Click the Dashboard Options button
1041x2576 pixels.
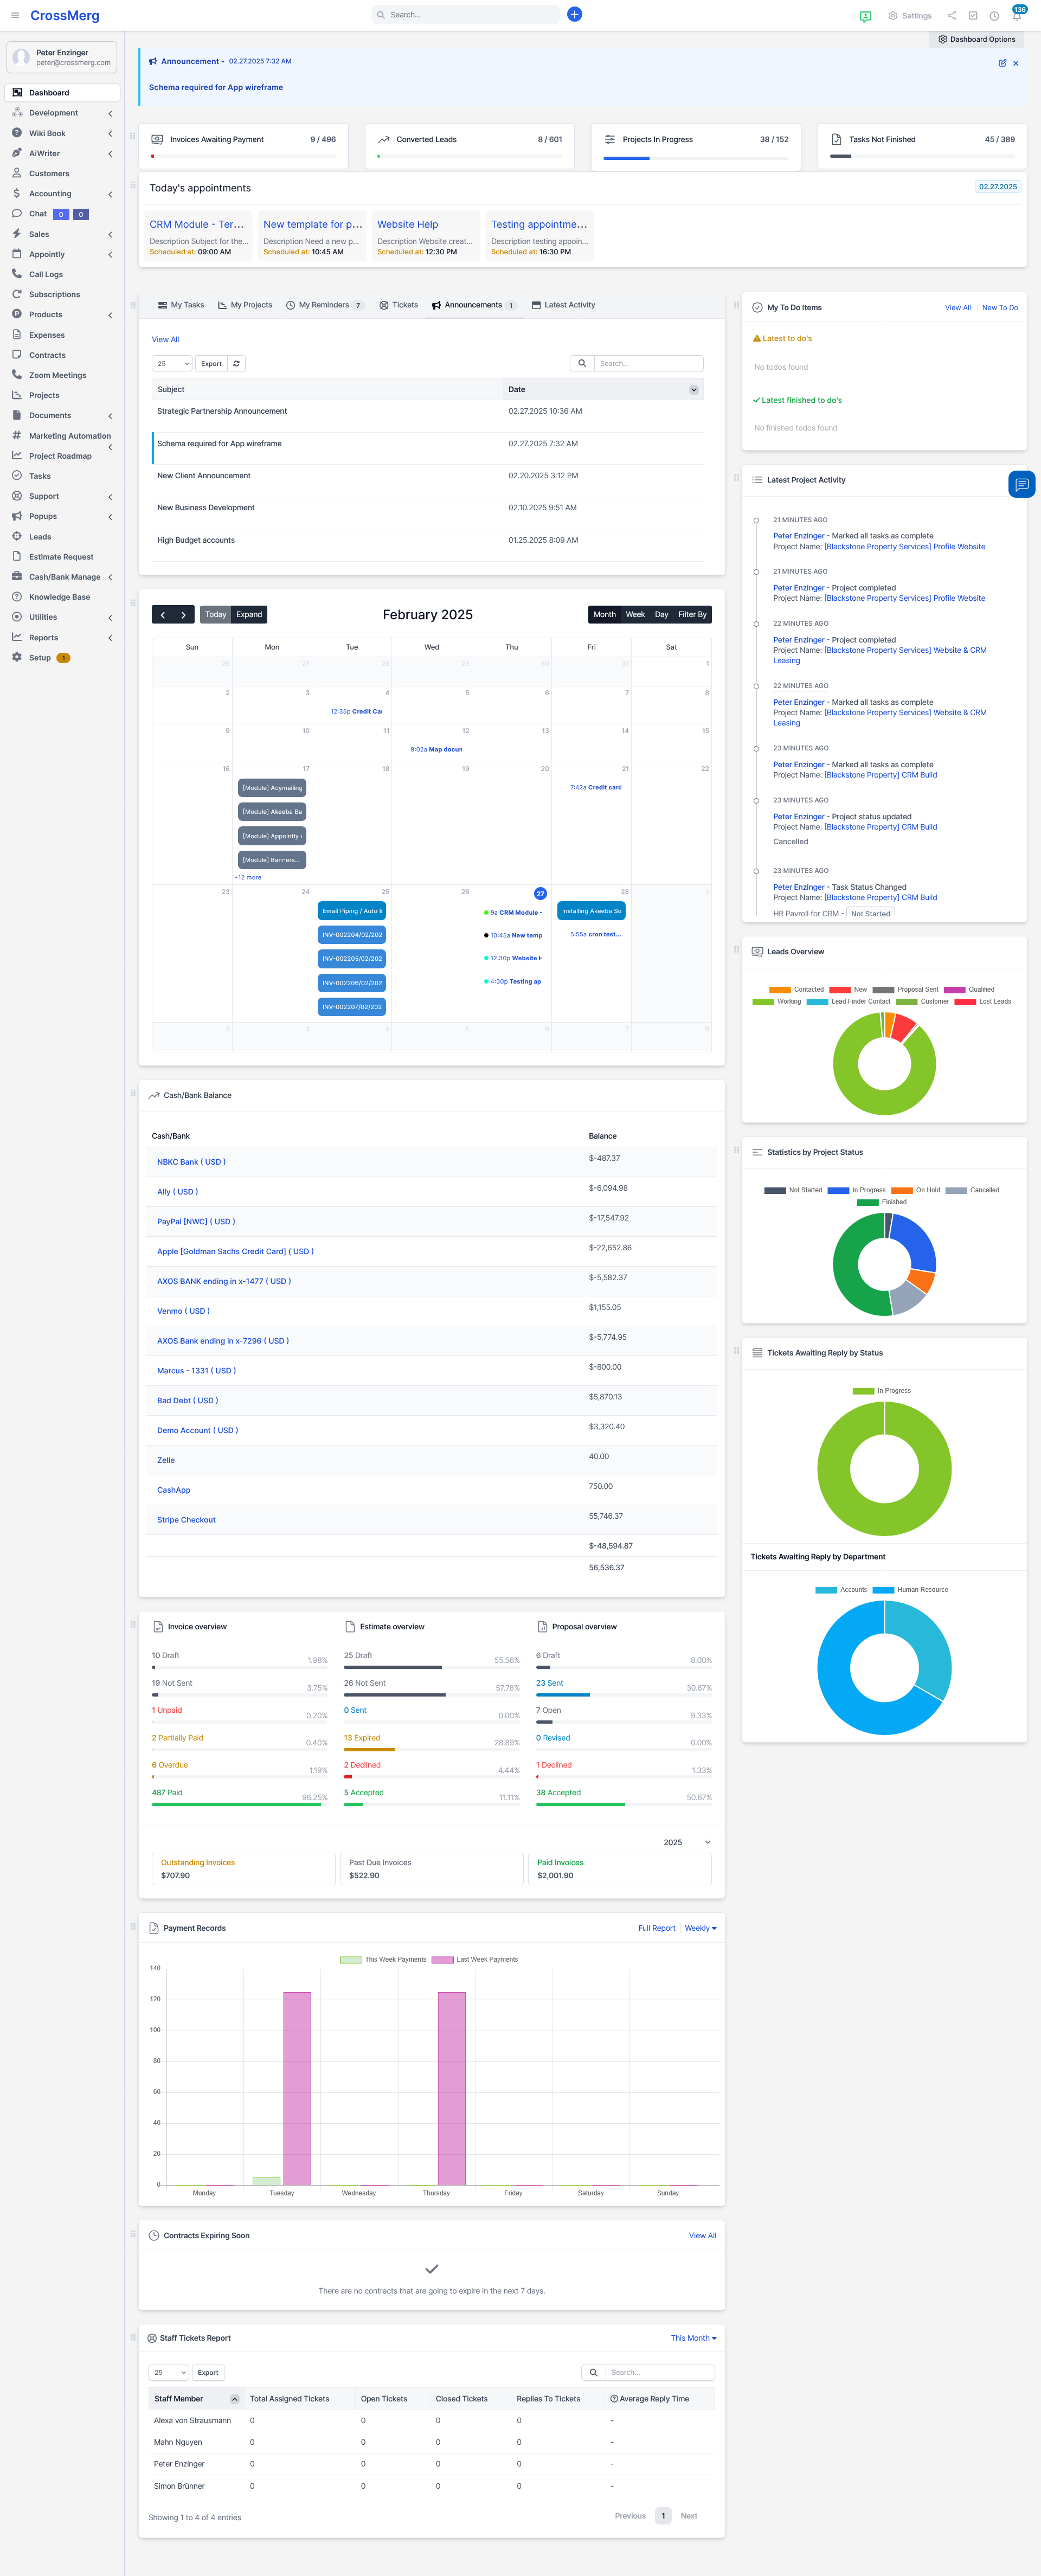(976, 40)
